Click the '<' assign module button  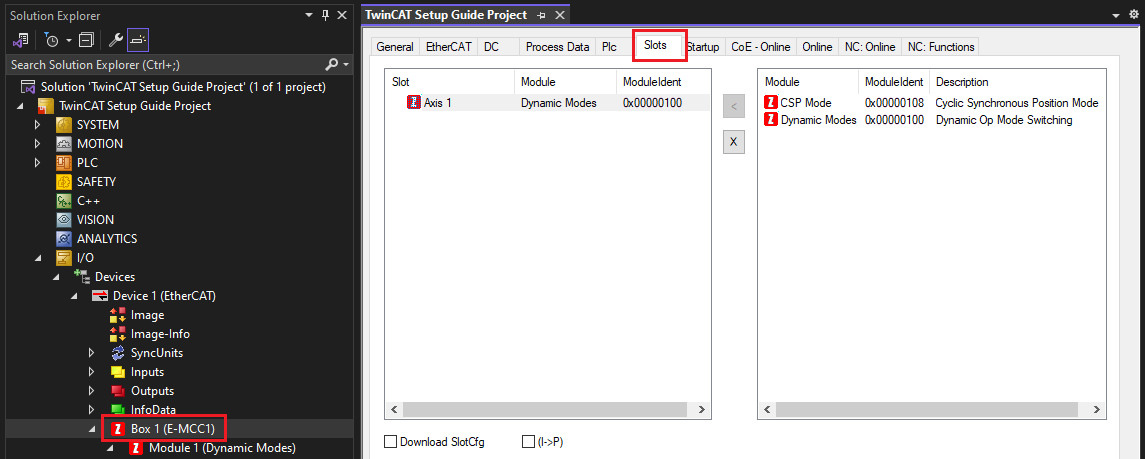(734, 107)
